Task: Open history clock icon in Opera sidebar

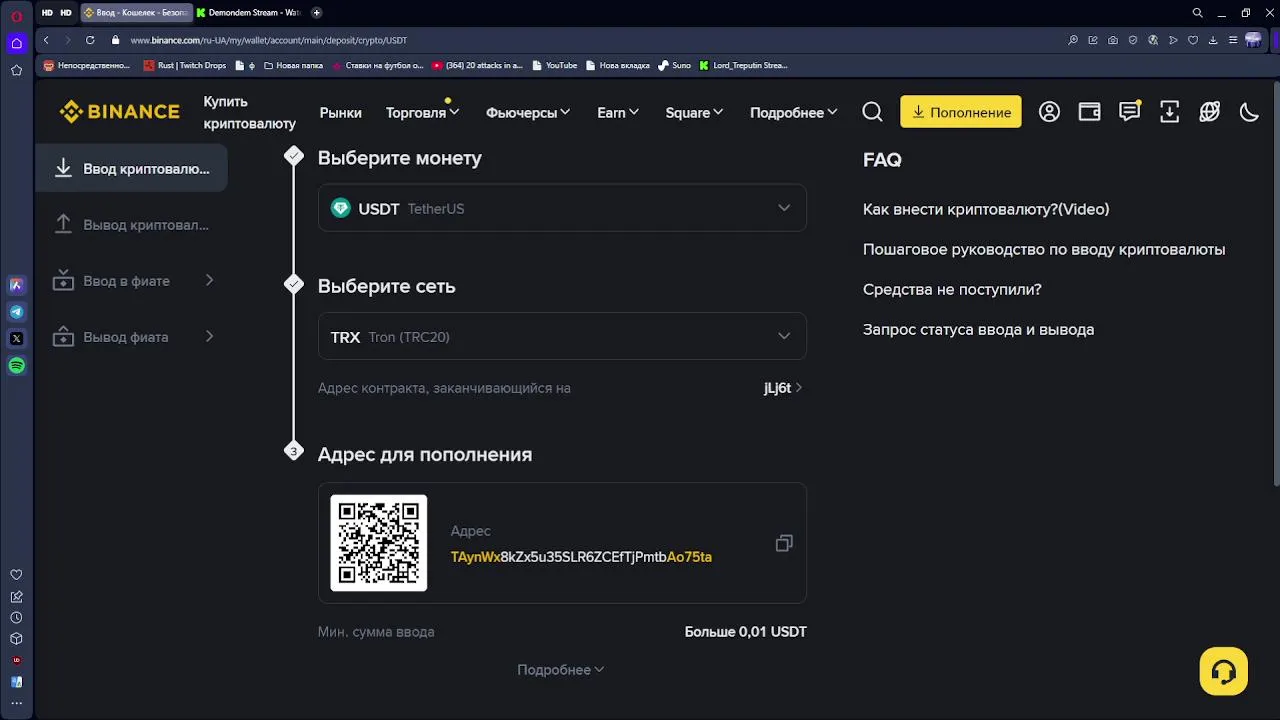Action: click(x=16, y=618)
